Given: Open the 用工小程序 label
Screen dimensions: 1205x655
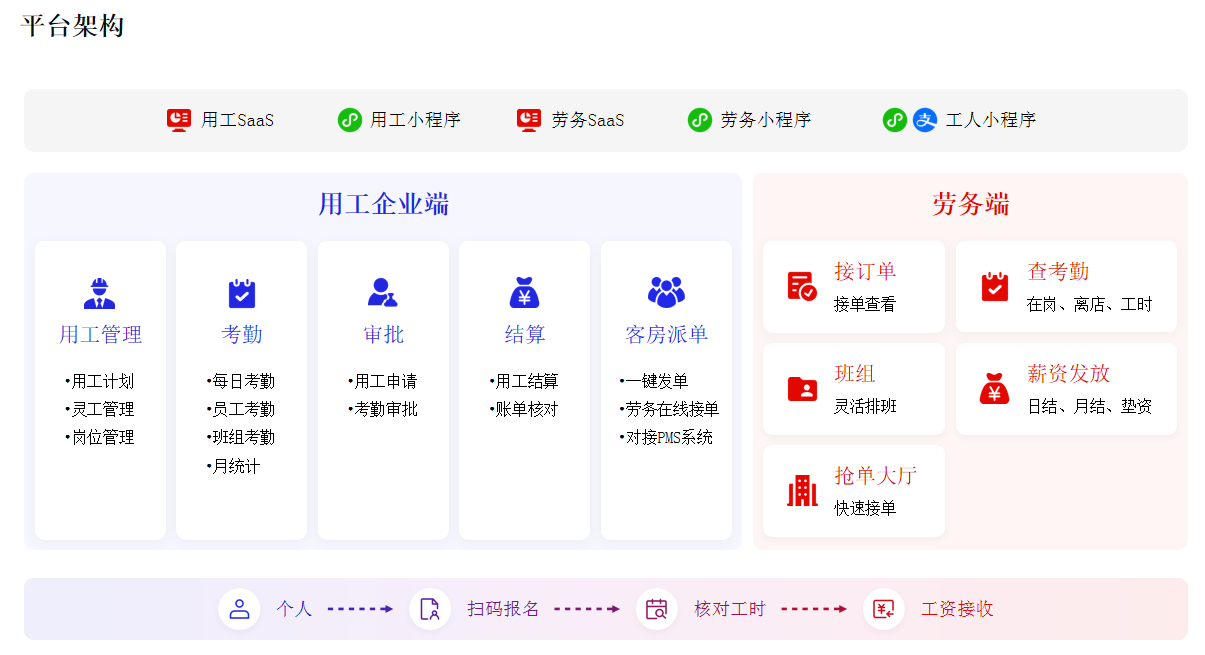Looking at the screenshot, I should (415, 120).
